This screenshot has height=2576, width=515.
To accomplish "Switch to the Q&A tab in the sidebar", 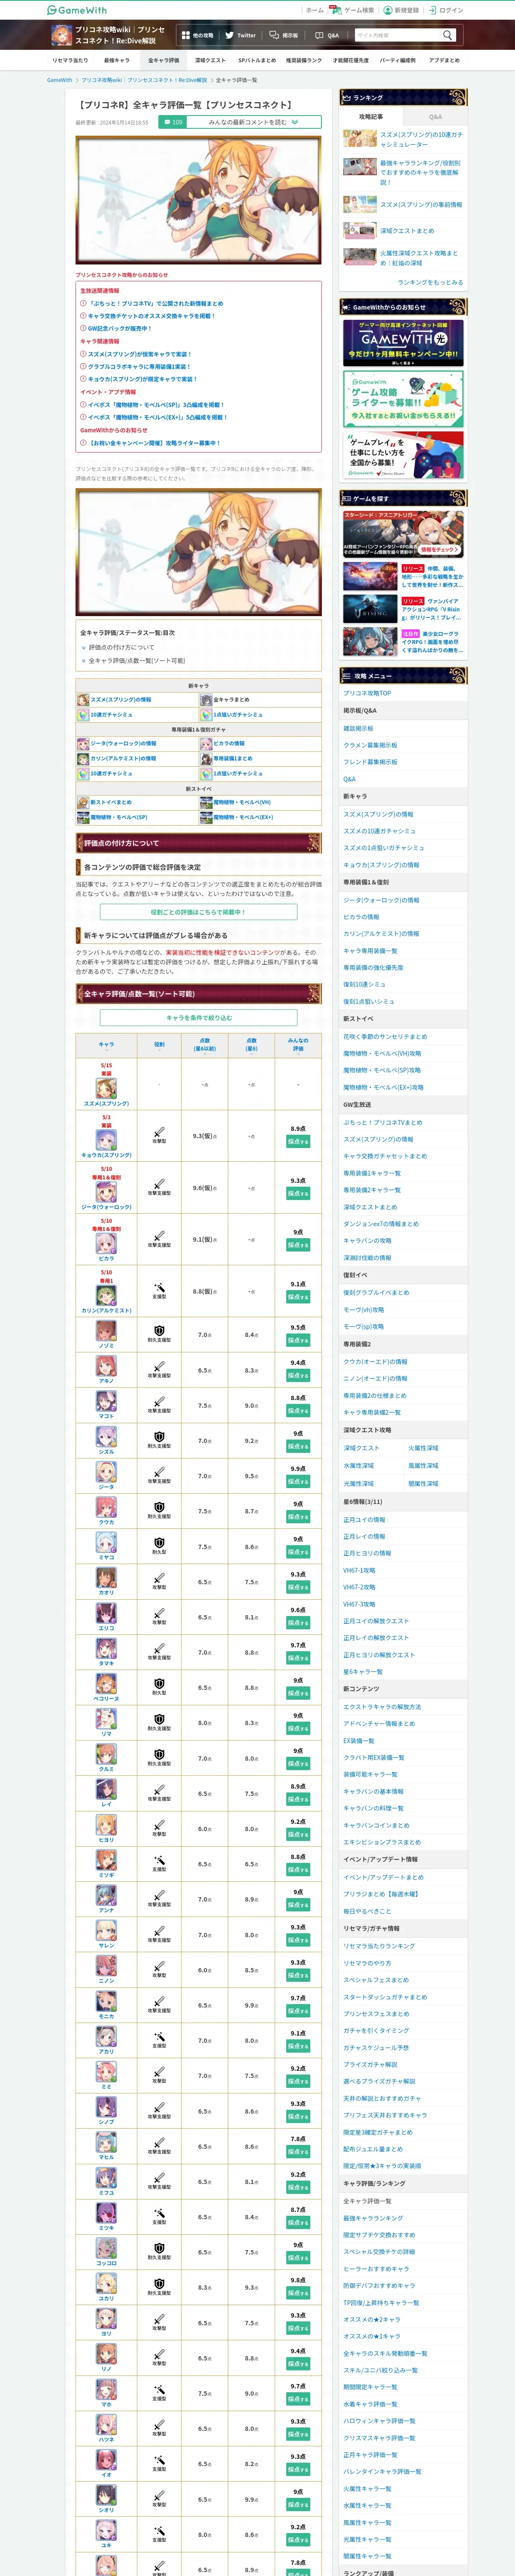I will click(435, 116).
